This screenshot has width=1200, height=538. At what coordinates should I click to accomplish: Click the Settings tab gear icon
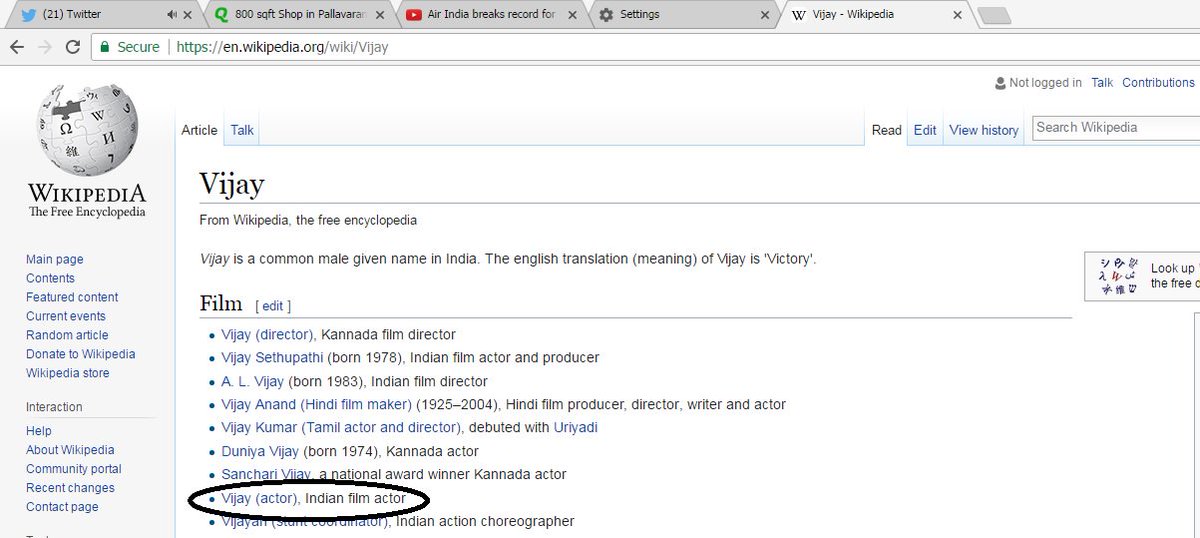606,15
